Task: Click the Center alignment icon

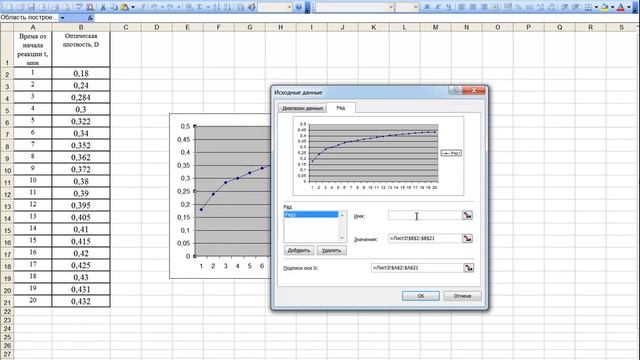Action: tap(473, 7)
